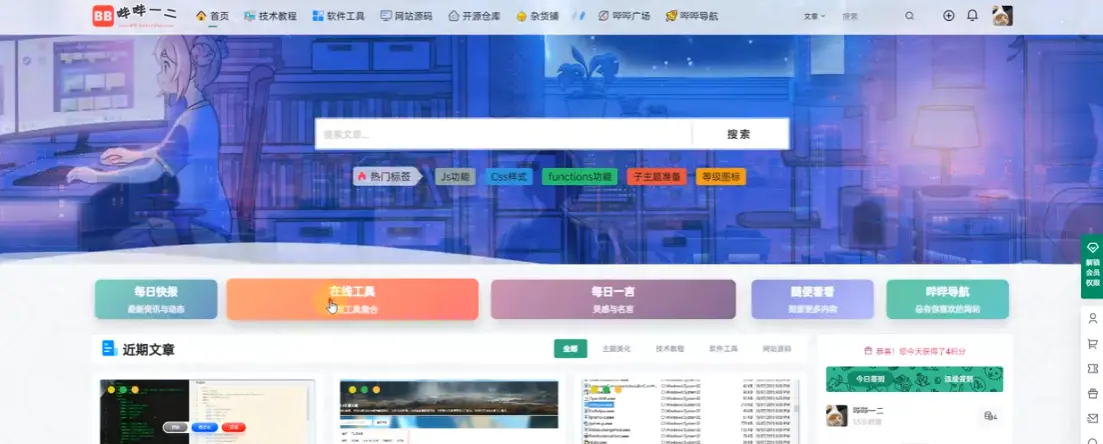Open the 在线工具 card
The width and height of the screenshot is (1103, 444).
(x=352, y=299)
